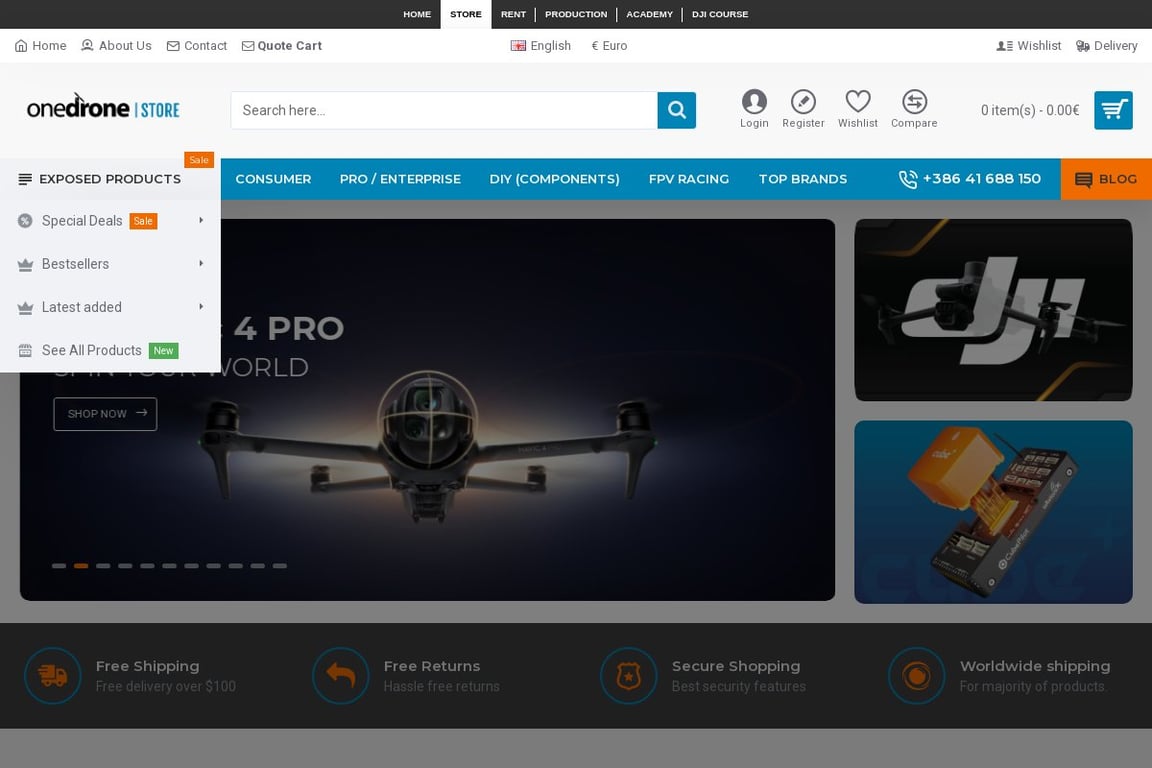Click the SHOP NOW button
This screenshot has height=768, width=1152.
[x=105, y=414]
